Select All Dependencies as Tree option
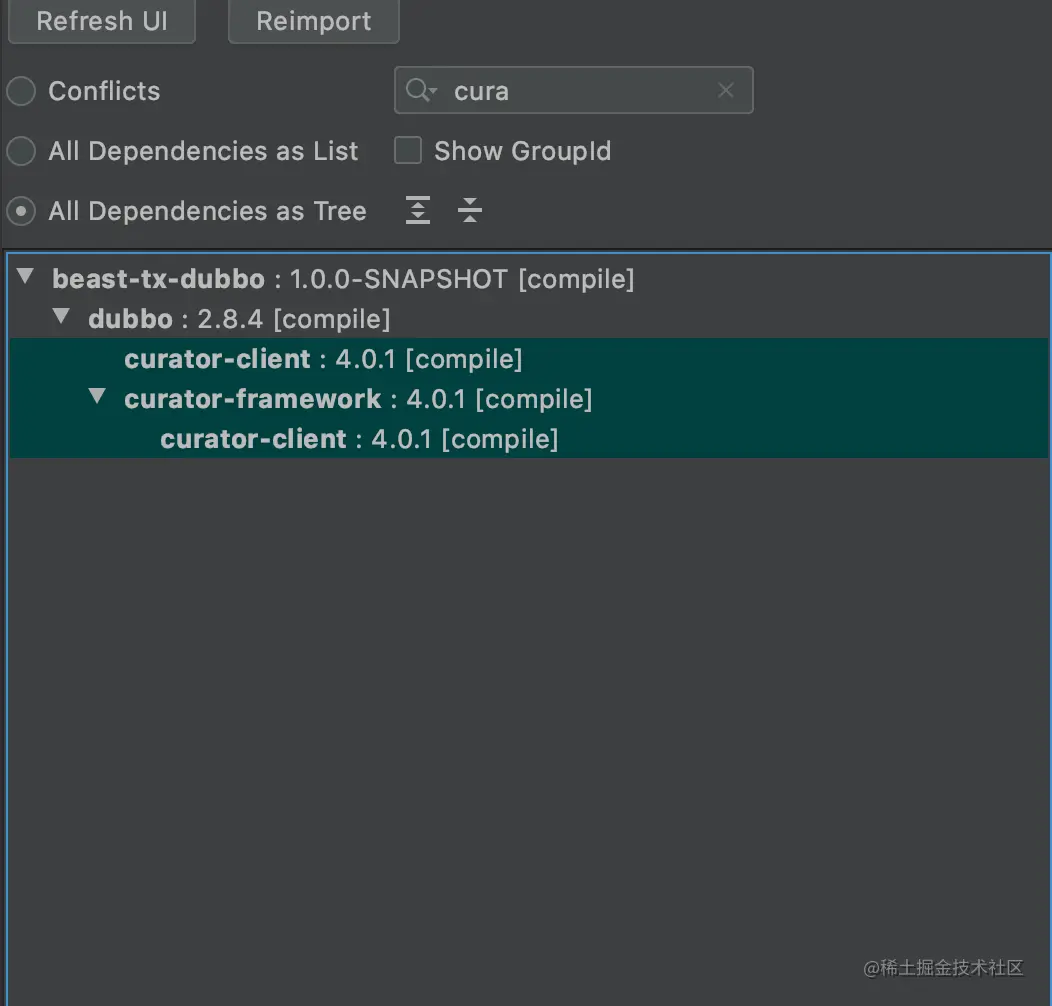The width and height of the screenshot is (1052, 1006). (21, 212)
